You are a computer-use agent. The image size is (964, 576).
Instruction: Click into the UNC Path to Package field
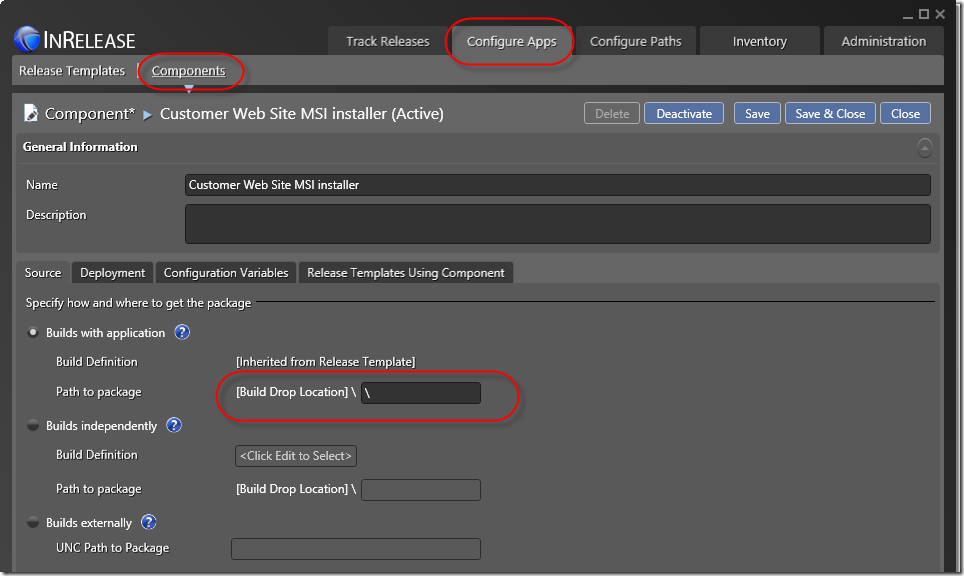click(356, 549)
